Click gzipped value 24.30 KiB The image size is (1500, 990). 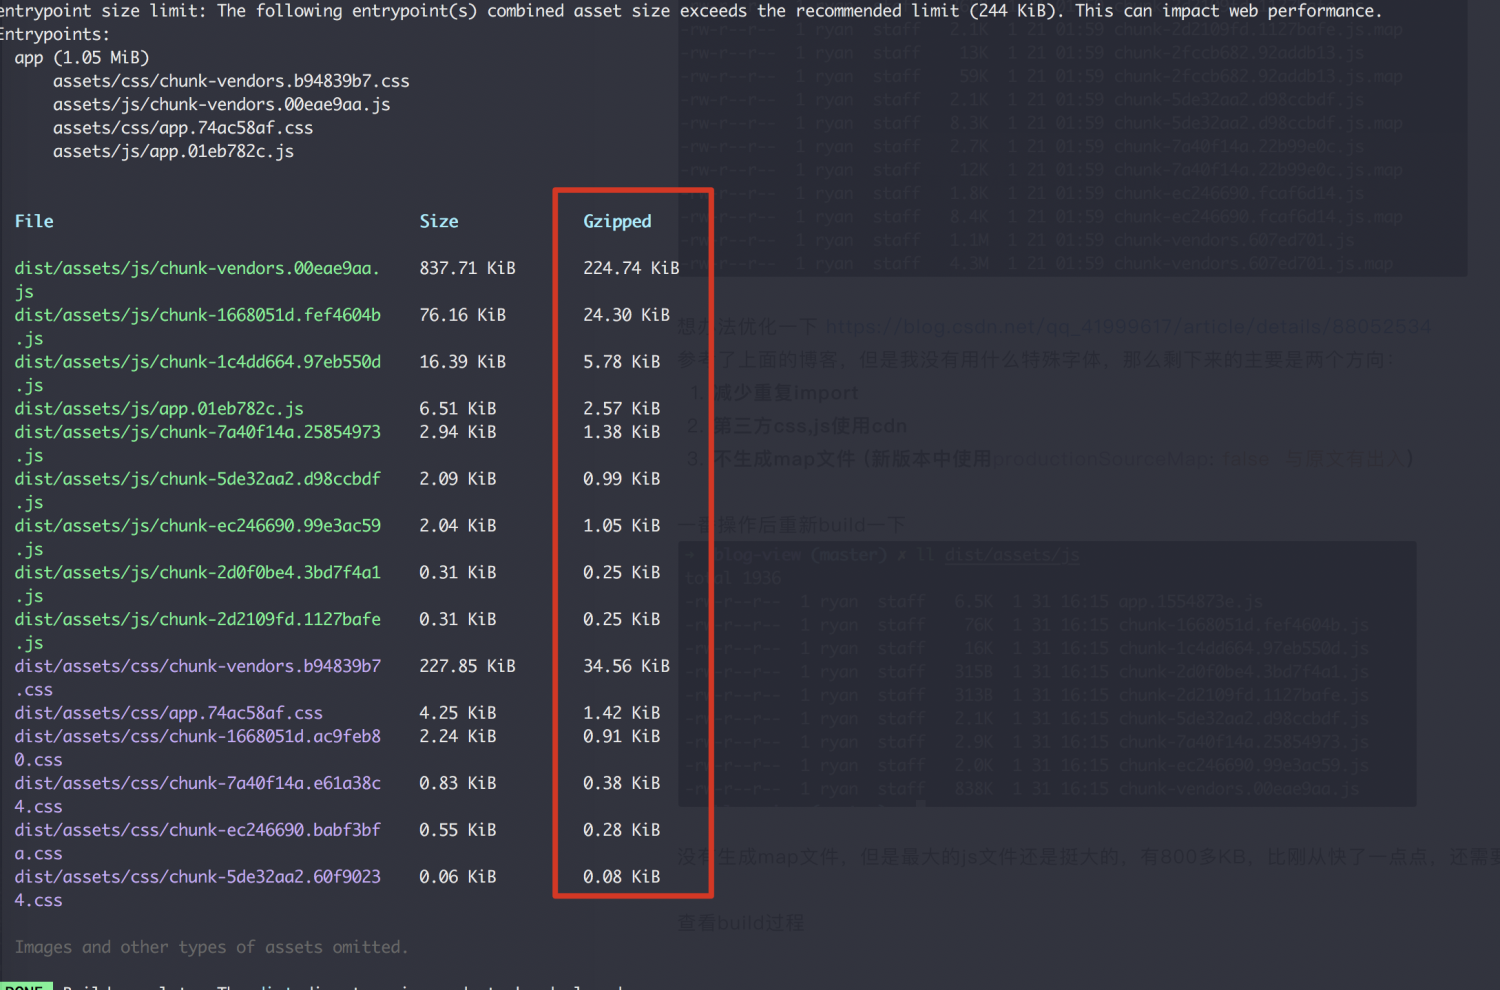click(x=626, y=315)
